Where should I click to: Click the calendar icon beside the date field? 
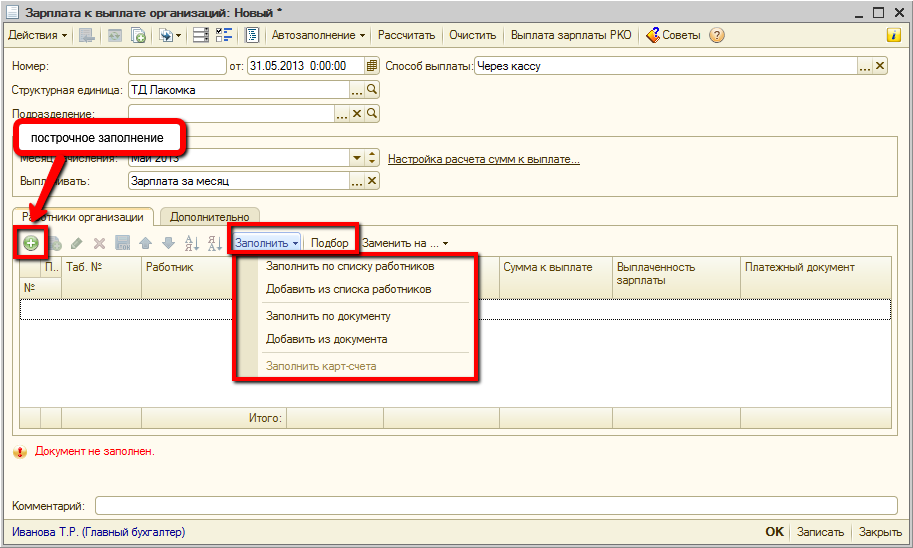tap(372, 66)
